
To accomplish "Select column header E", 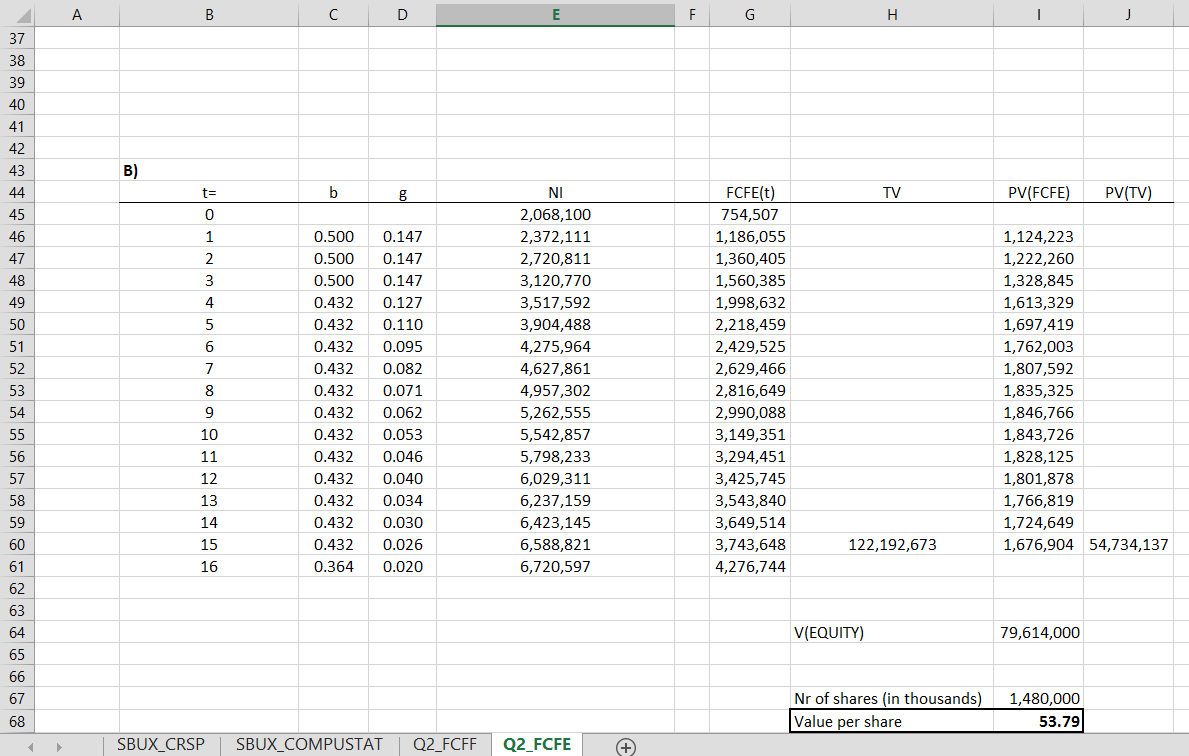I will [x=556, y=15].
